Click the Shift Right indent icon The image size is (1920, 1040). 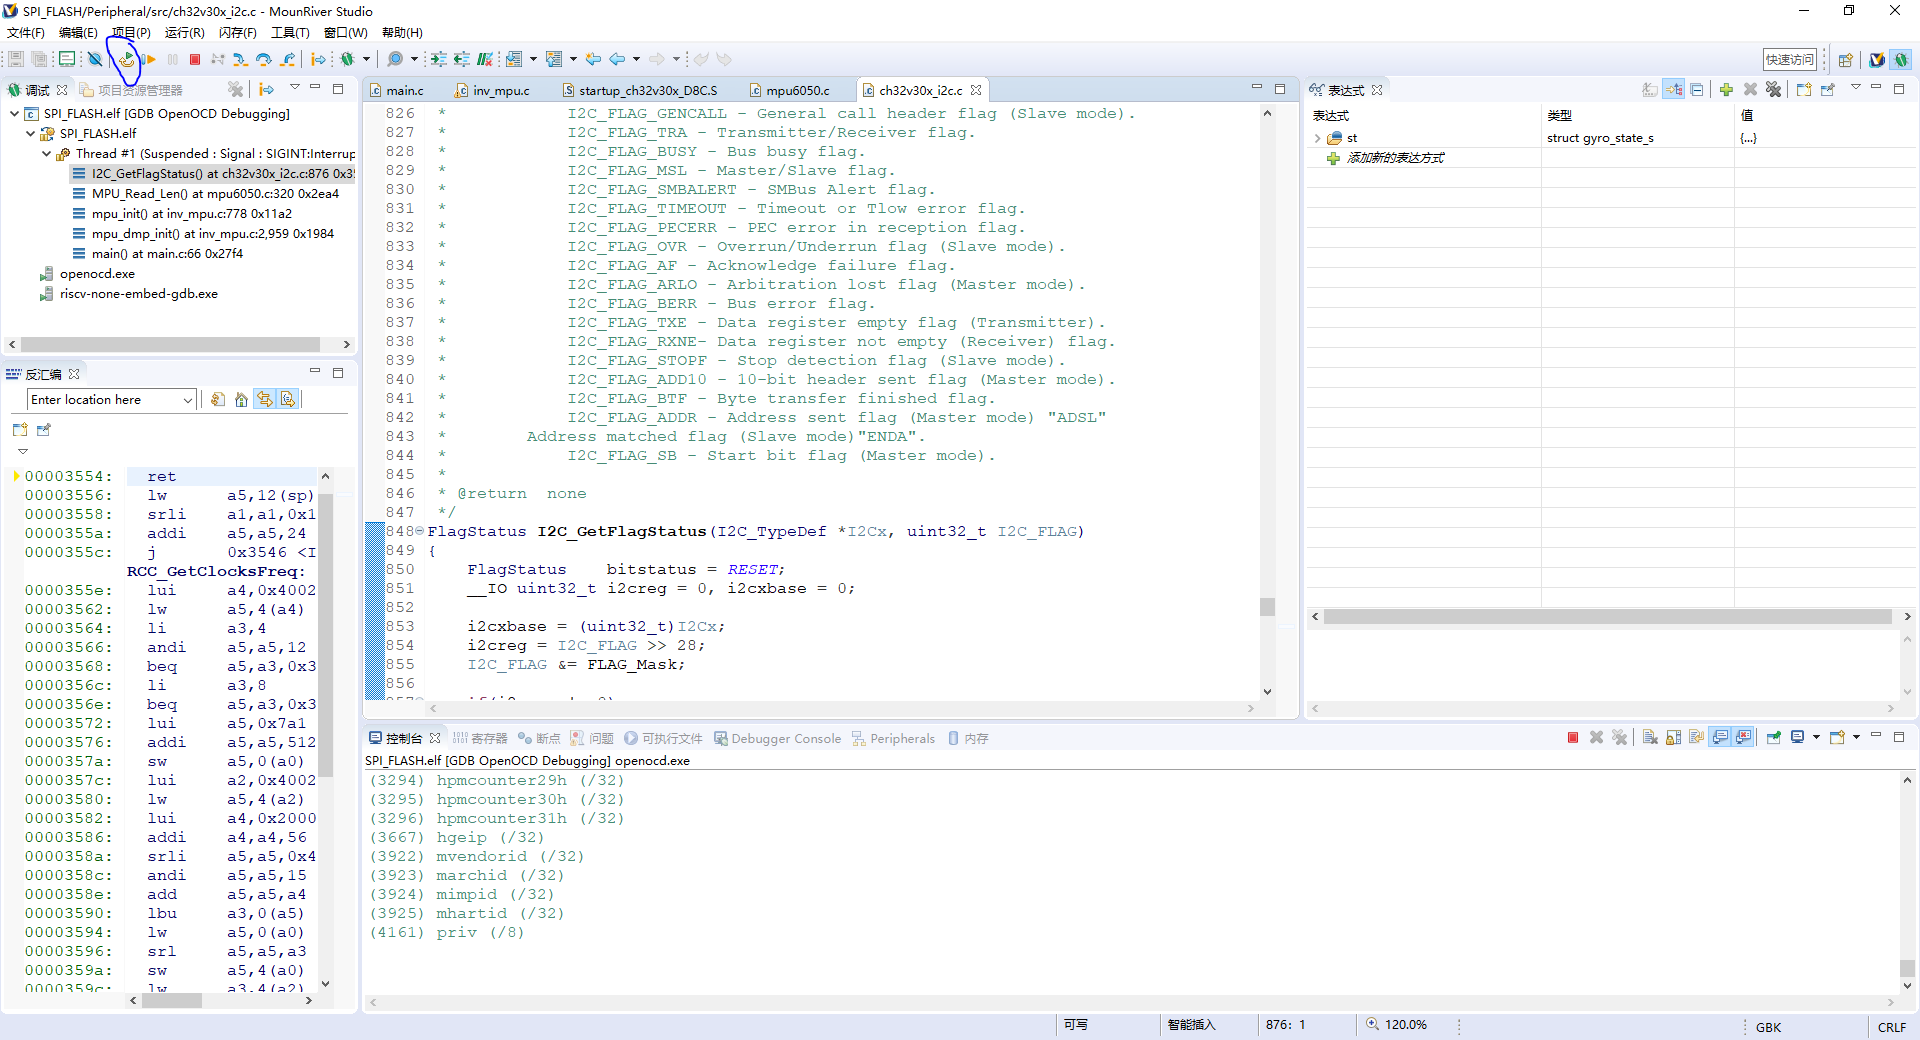click(x=439, y=60)
